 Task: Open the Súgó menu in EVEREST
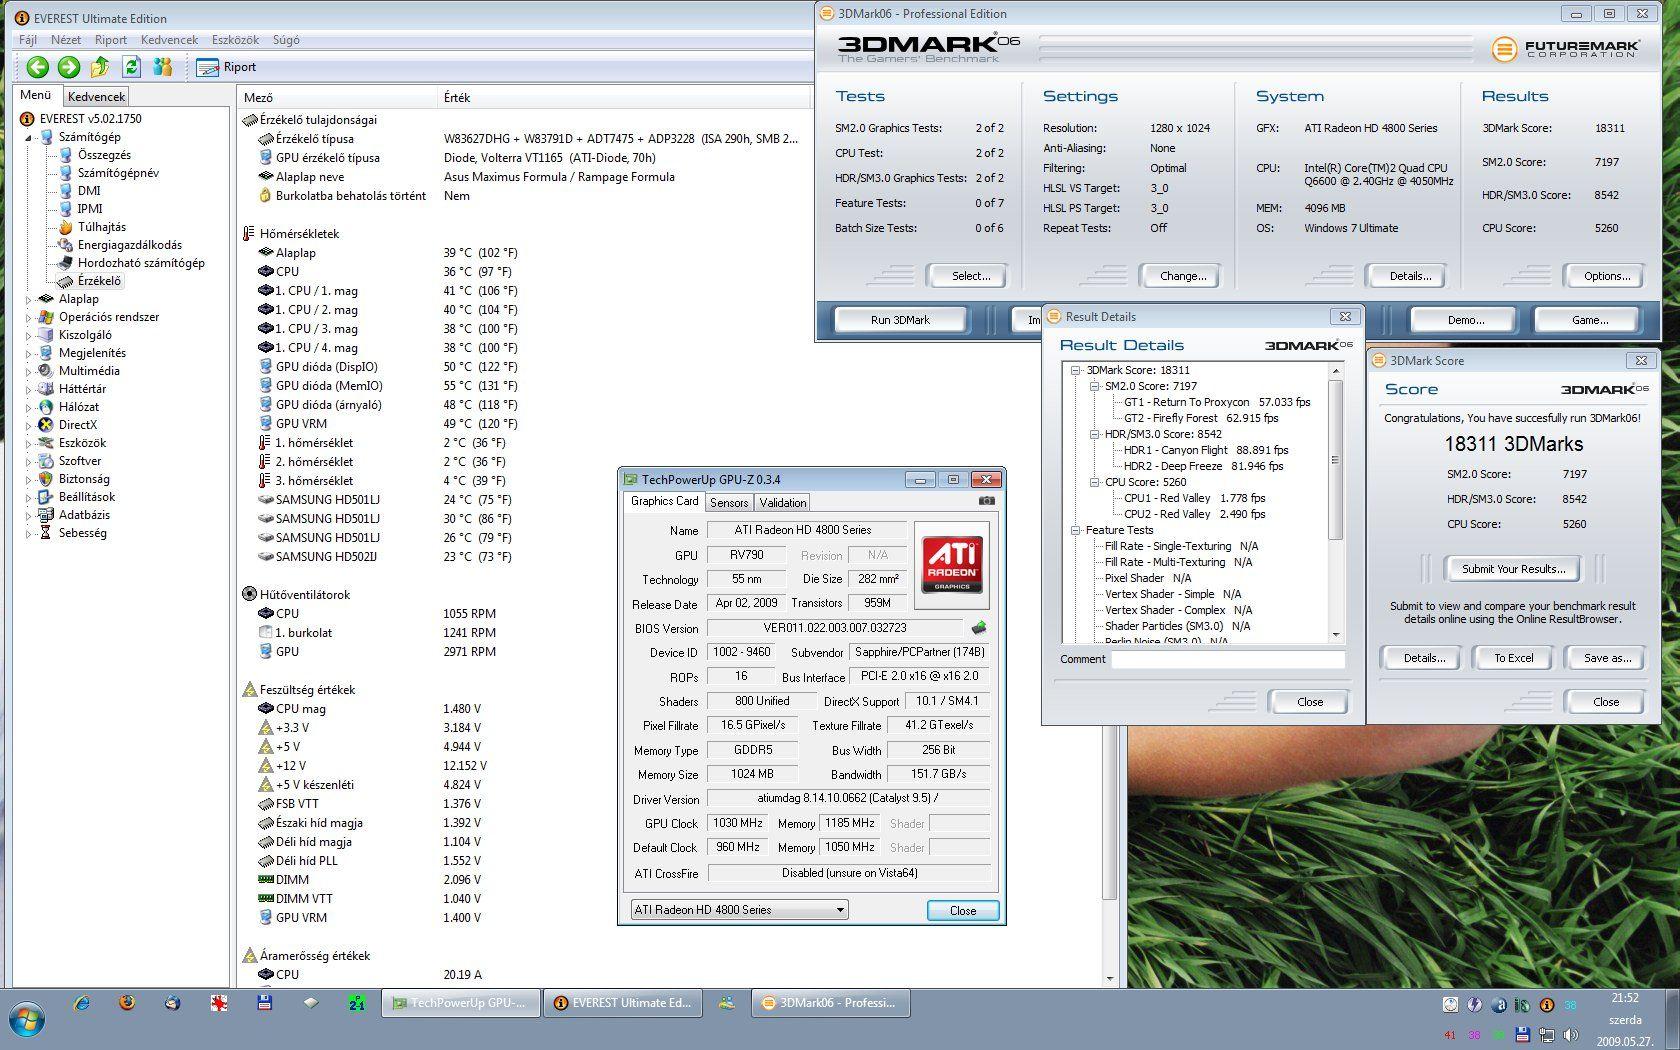click(x=286, y=40)
